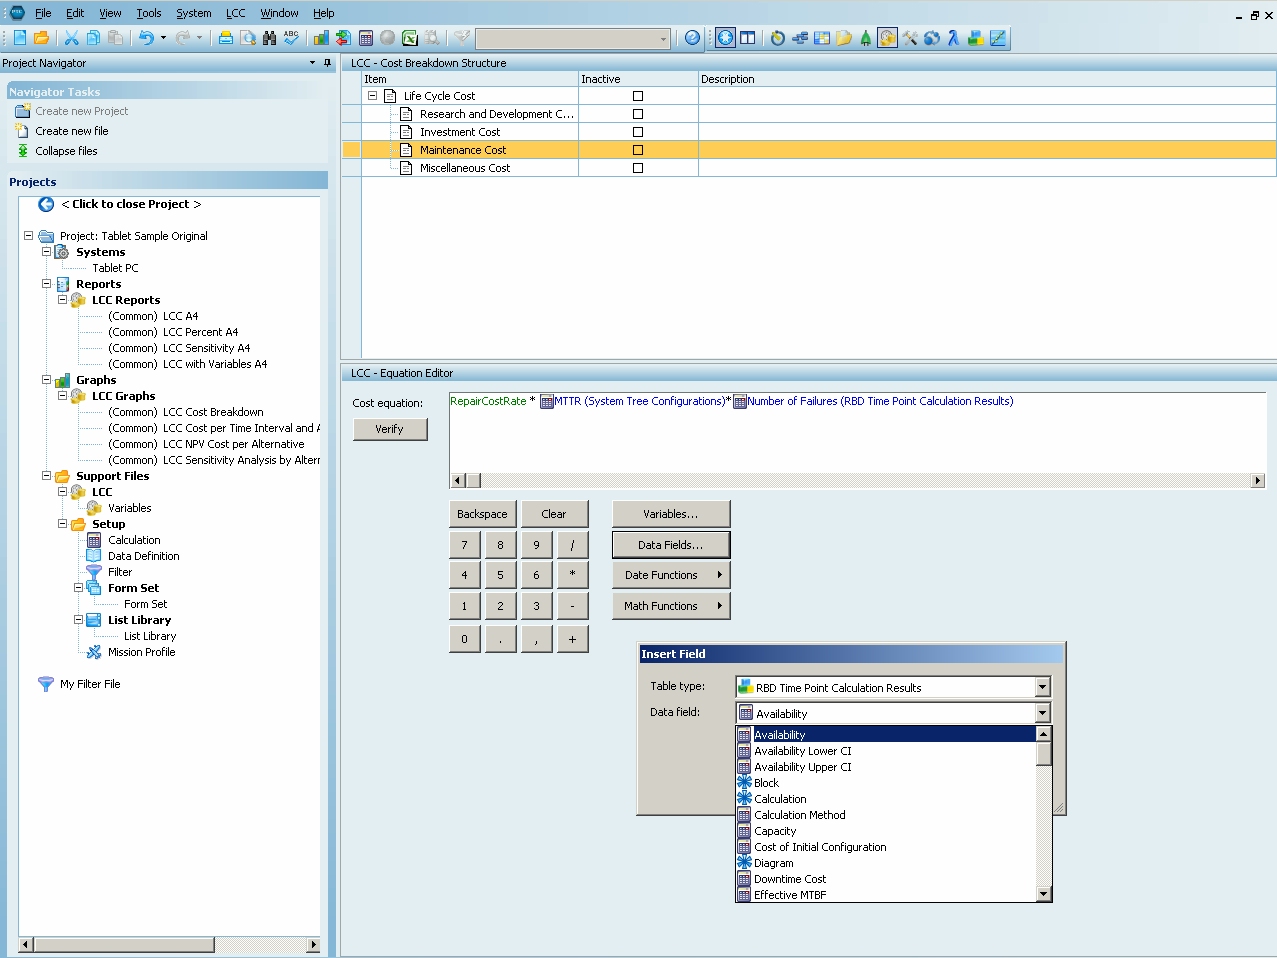Click the binoculars Find icon

269,38
